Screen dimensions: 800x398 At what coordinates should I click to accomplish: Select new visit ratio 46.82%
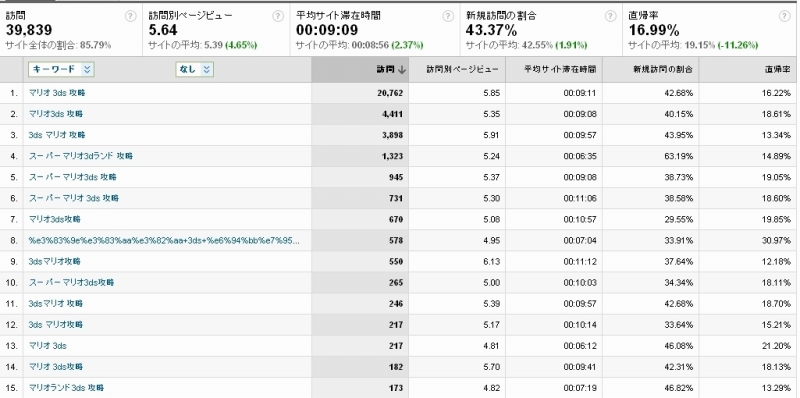coord(679,388)
